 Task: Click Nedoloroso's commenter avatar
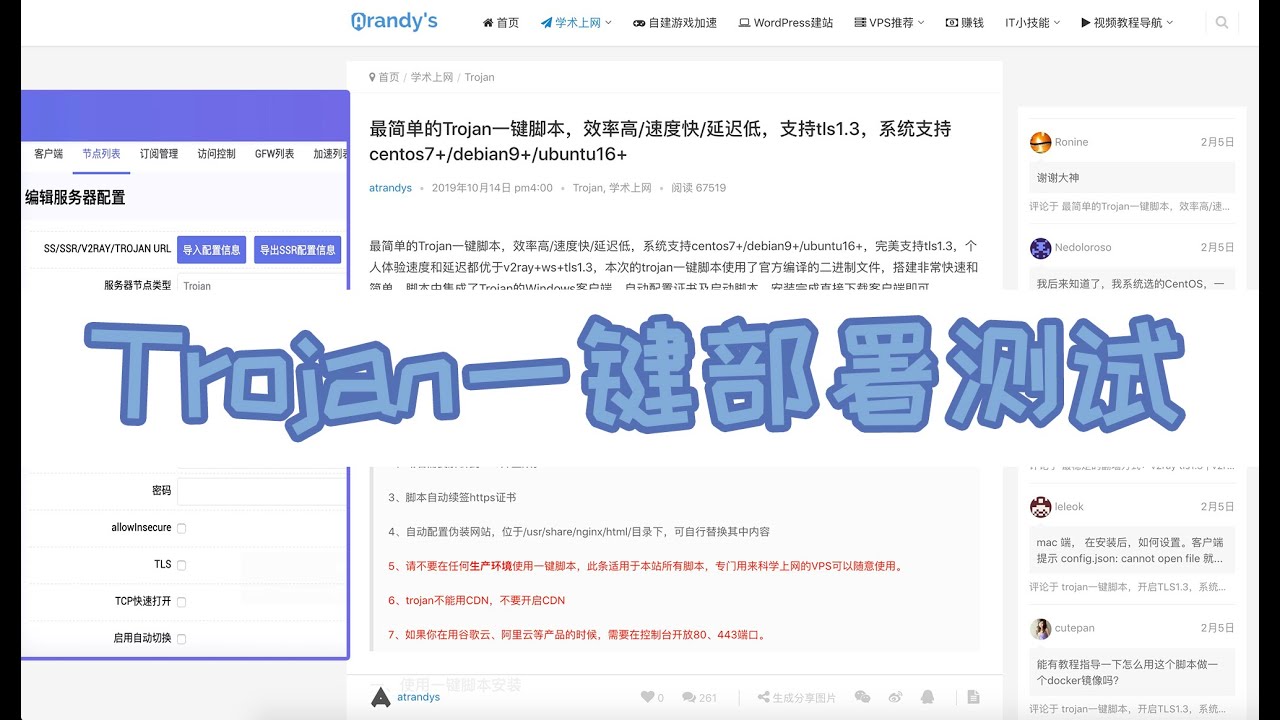[1040, 247]
